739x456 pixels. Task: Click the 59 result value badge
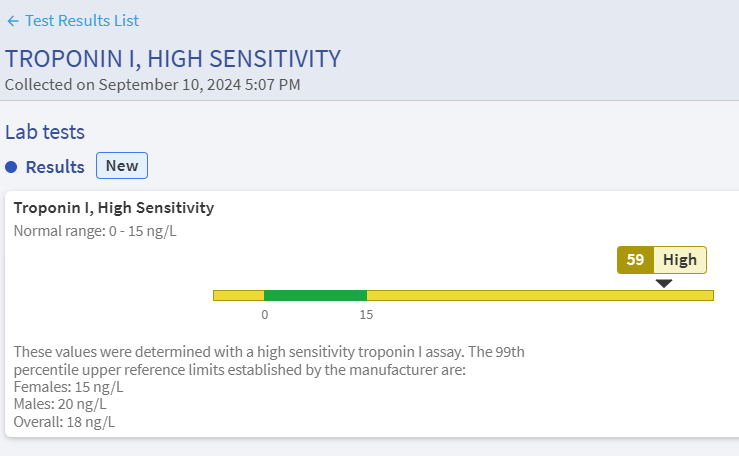(x=635, y=260)
